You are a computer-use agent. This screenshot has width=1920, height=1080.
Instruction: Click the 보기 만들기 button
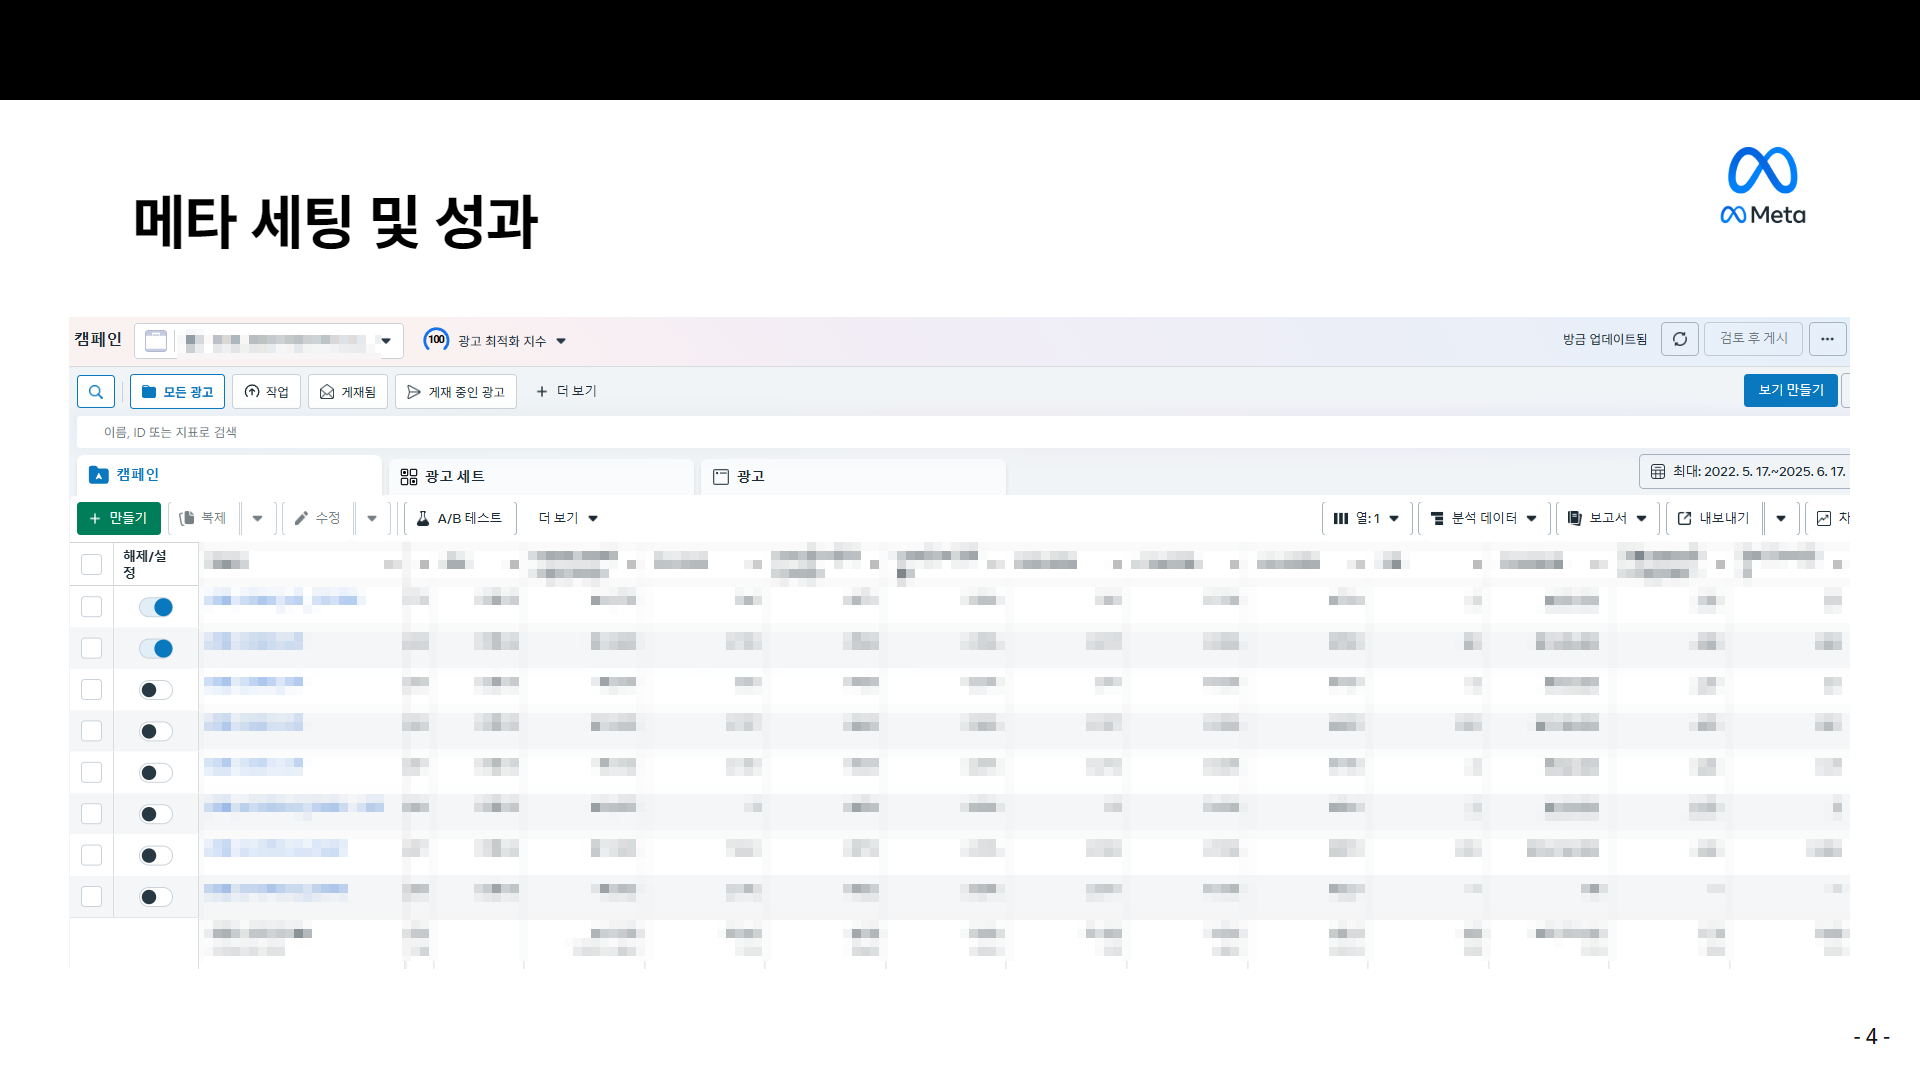click(x=1790, y=390)
